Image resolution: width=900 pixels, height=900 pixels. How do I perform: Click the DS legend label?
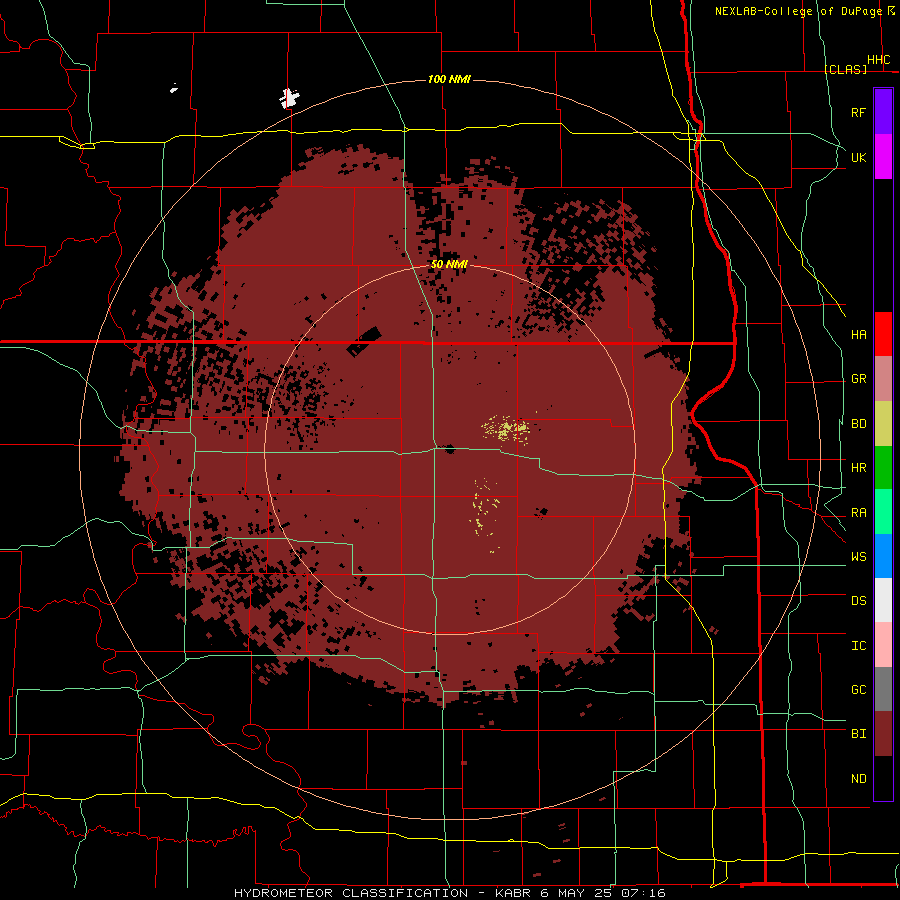coord(859,601)
